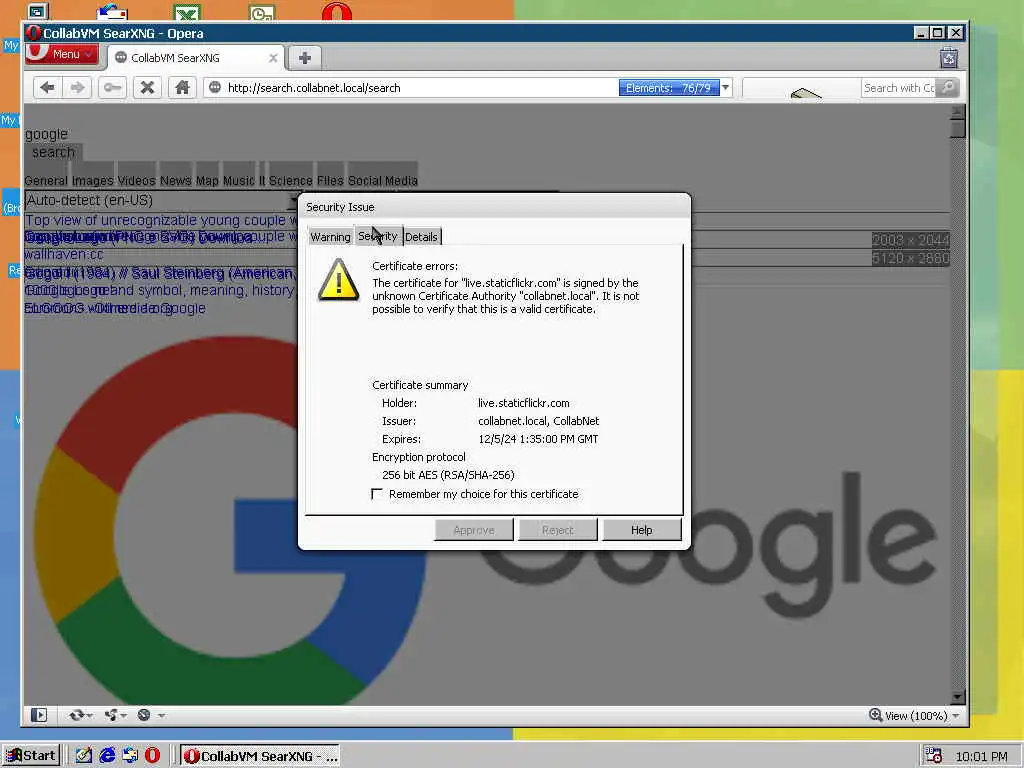Click the Elements 76/79 loading progress bar
This screenshot has width=1024, height=768.
pyautogui.click(x=669, y=88)
